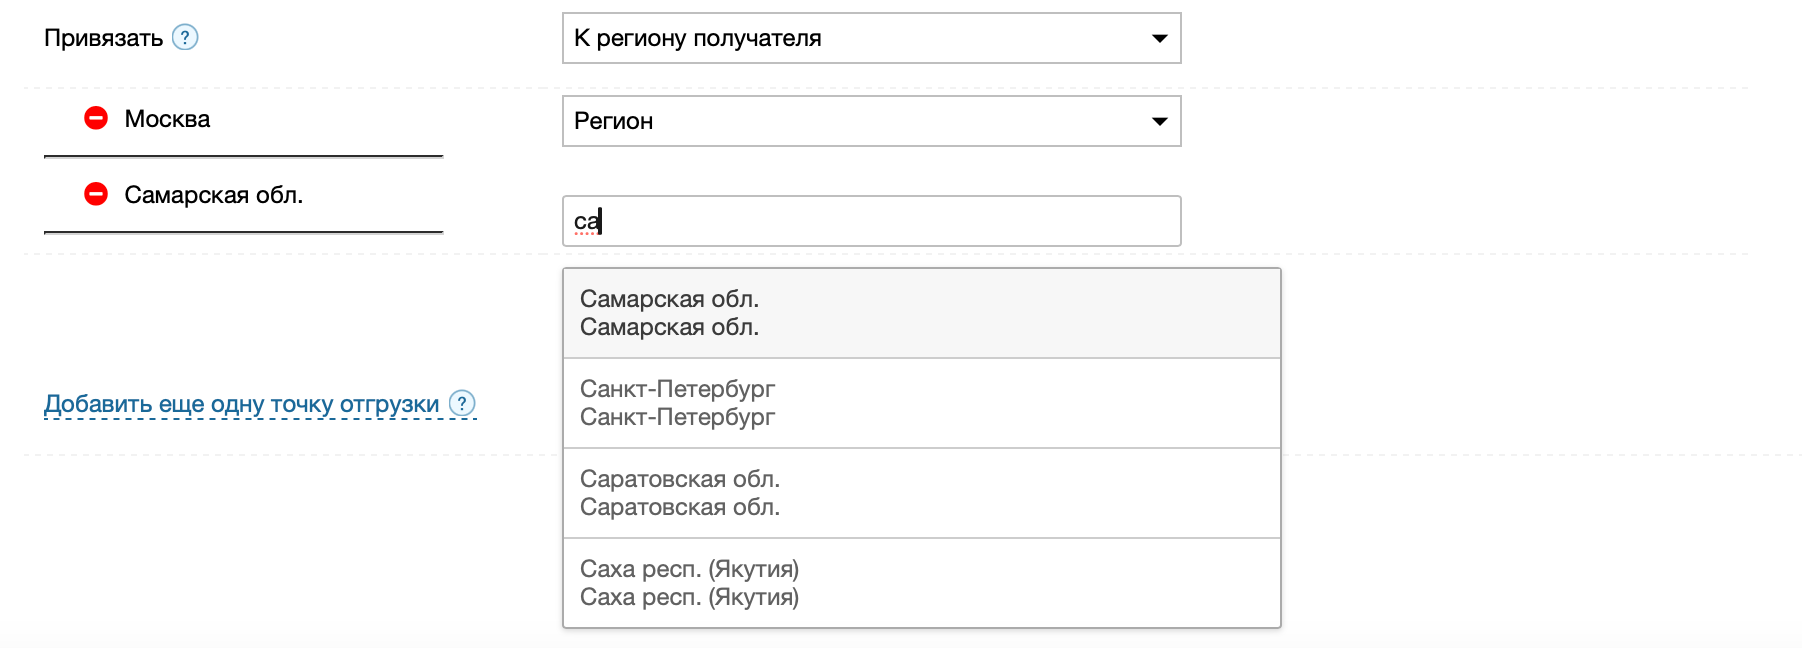The height and width of the screenshot is (648, 1802).
Task: Click the Добавить еще одну точку отгрузки link
Action: pyautogui.click(x=242, y=404)
